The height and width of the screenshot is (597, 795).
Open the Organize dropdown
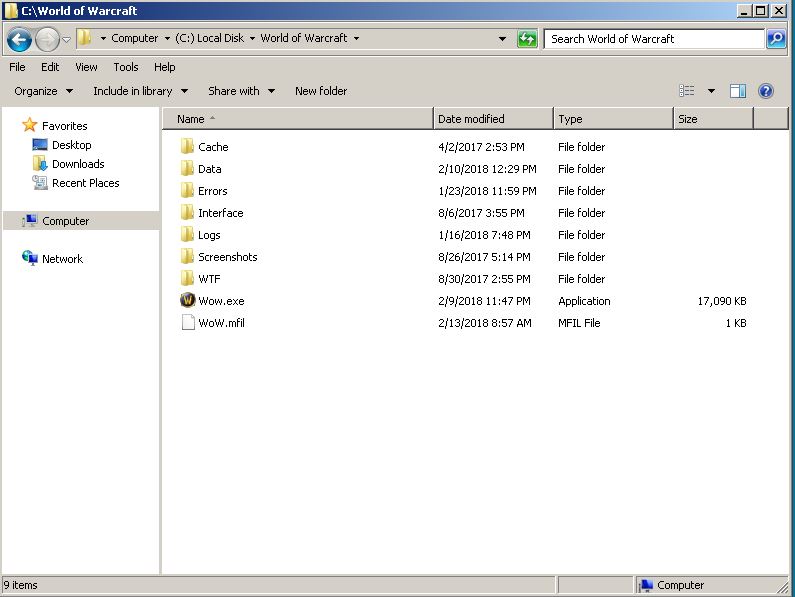44,91
